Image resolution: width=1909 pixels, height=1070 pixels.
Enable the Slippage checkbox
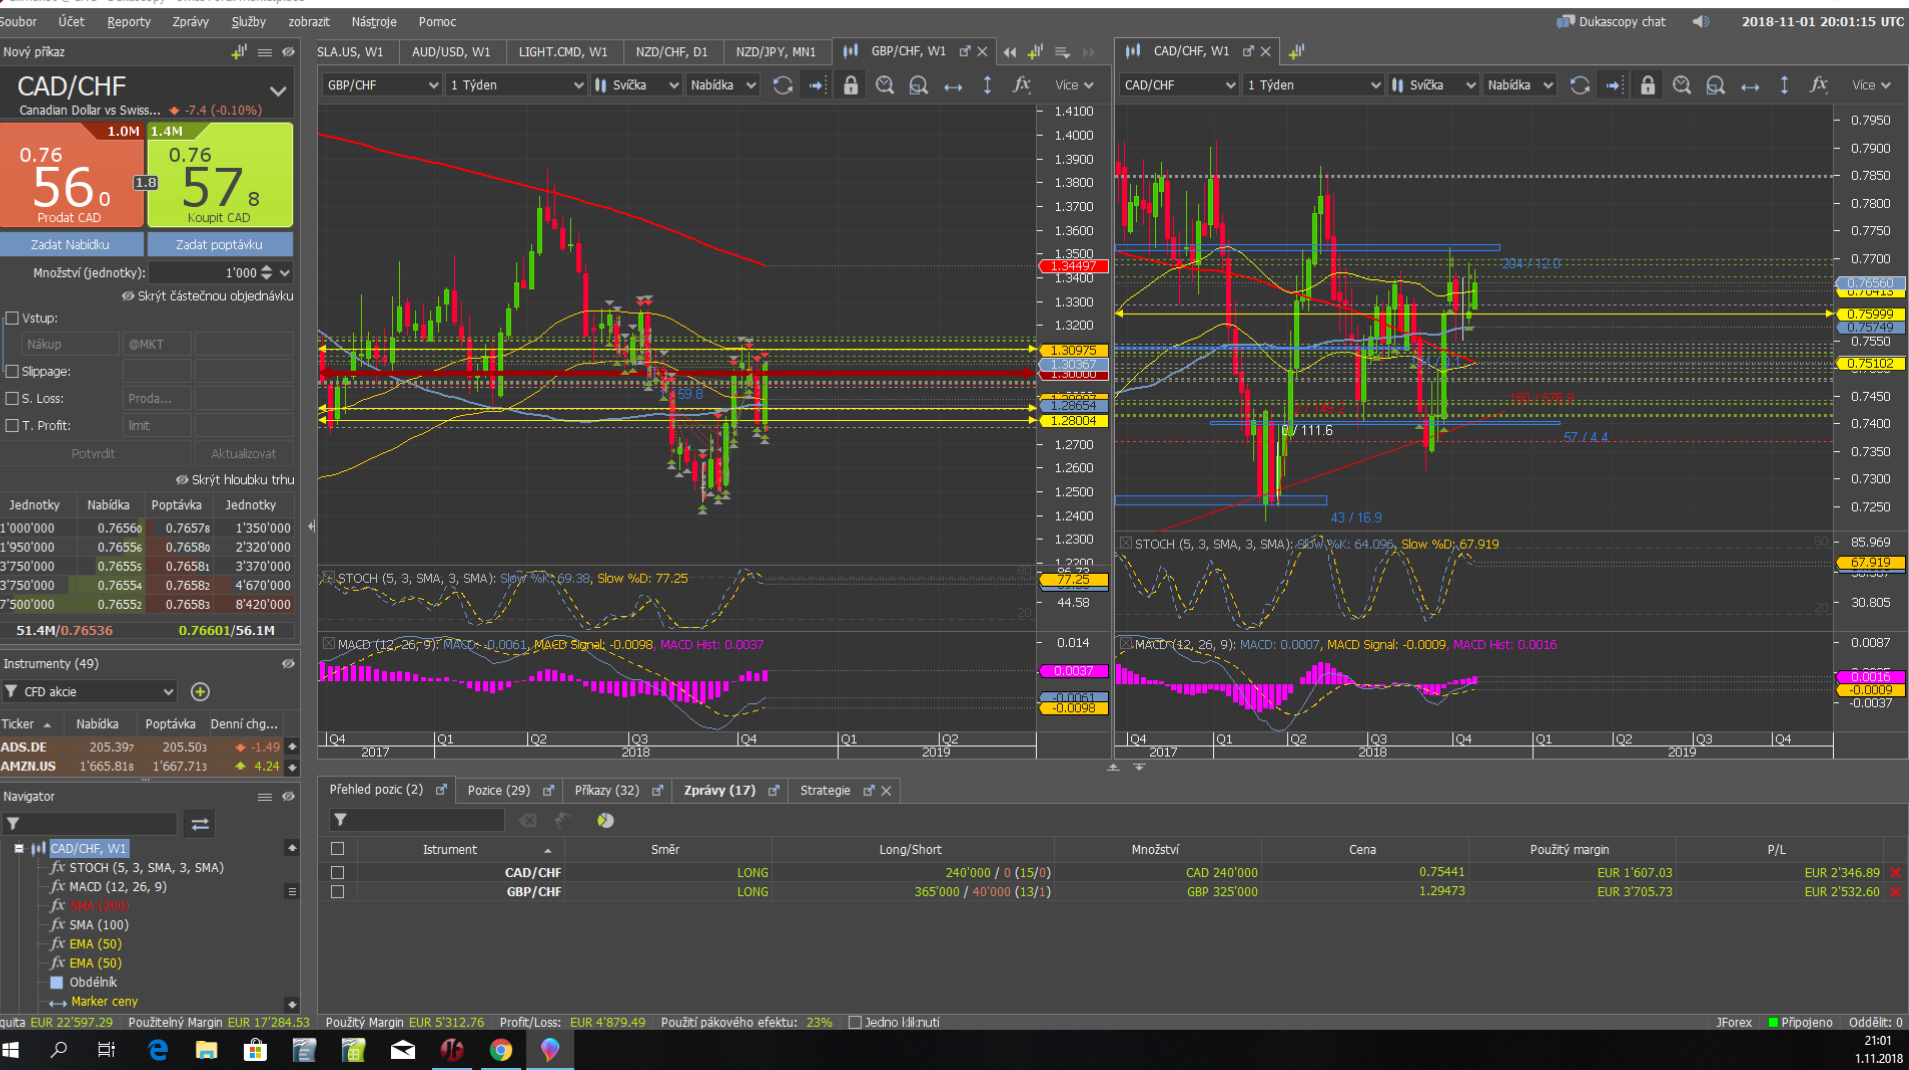click(x=12, y=371)
